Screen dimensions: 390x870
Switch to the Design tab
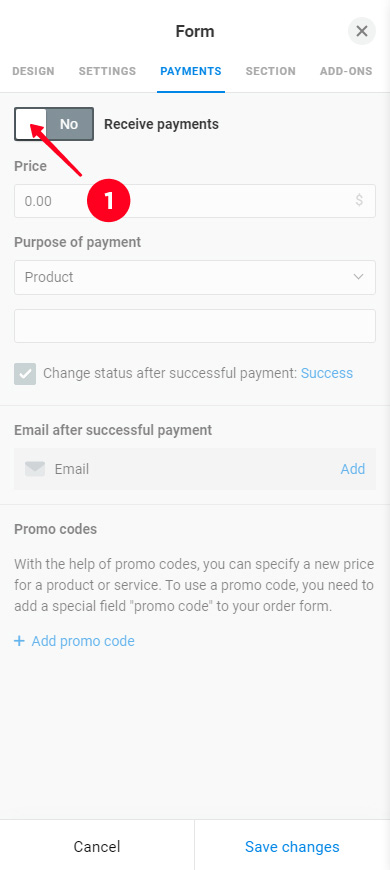point(33,71)
